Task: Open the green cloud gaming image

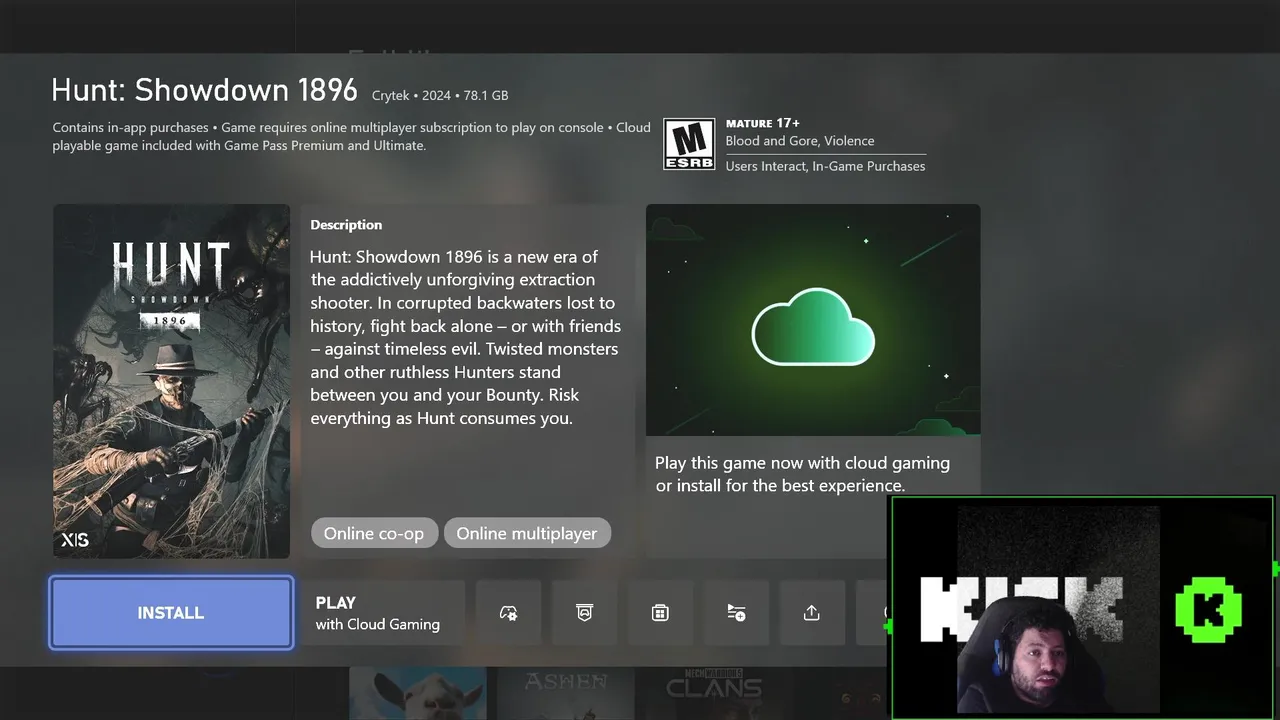Action: tap(813, 320)
